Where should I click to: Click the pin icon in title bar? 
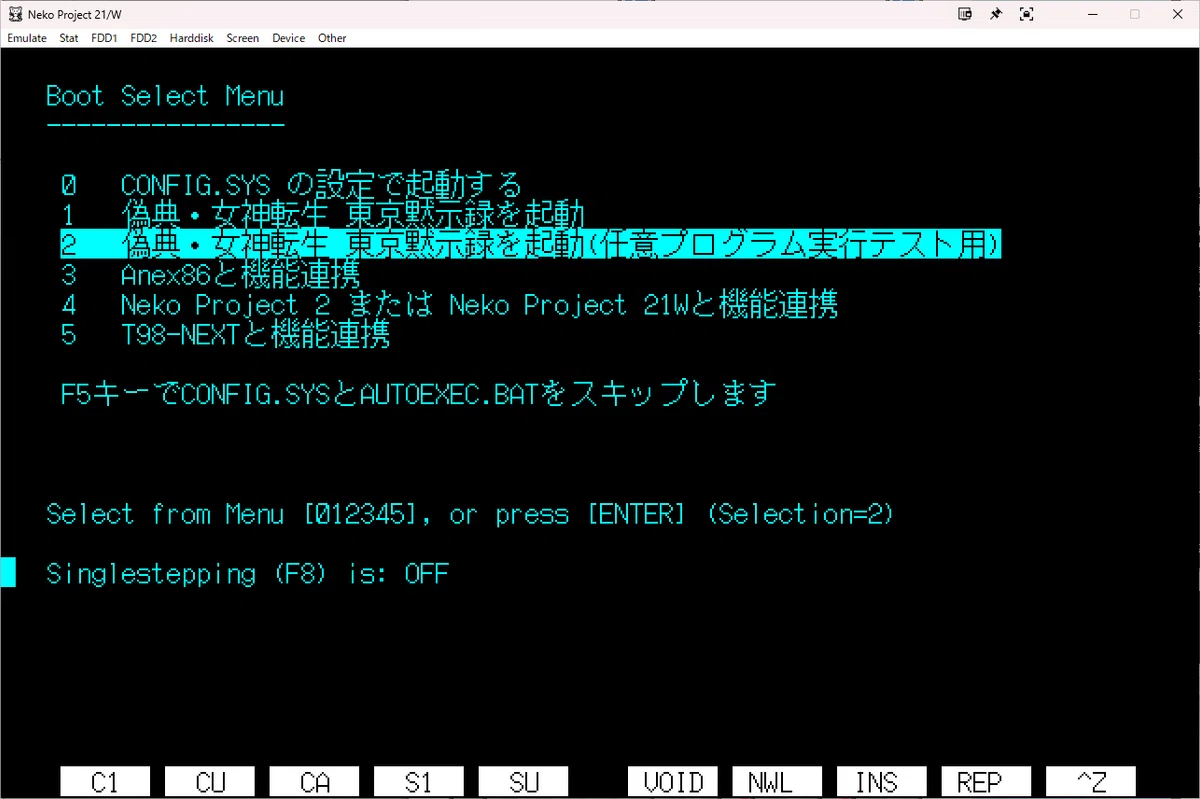996,14
